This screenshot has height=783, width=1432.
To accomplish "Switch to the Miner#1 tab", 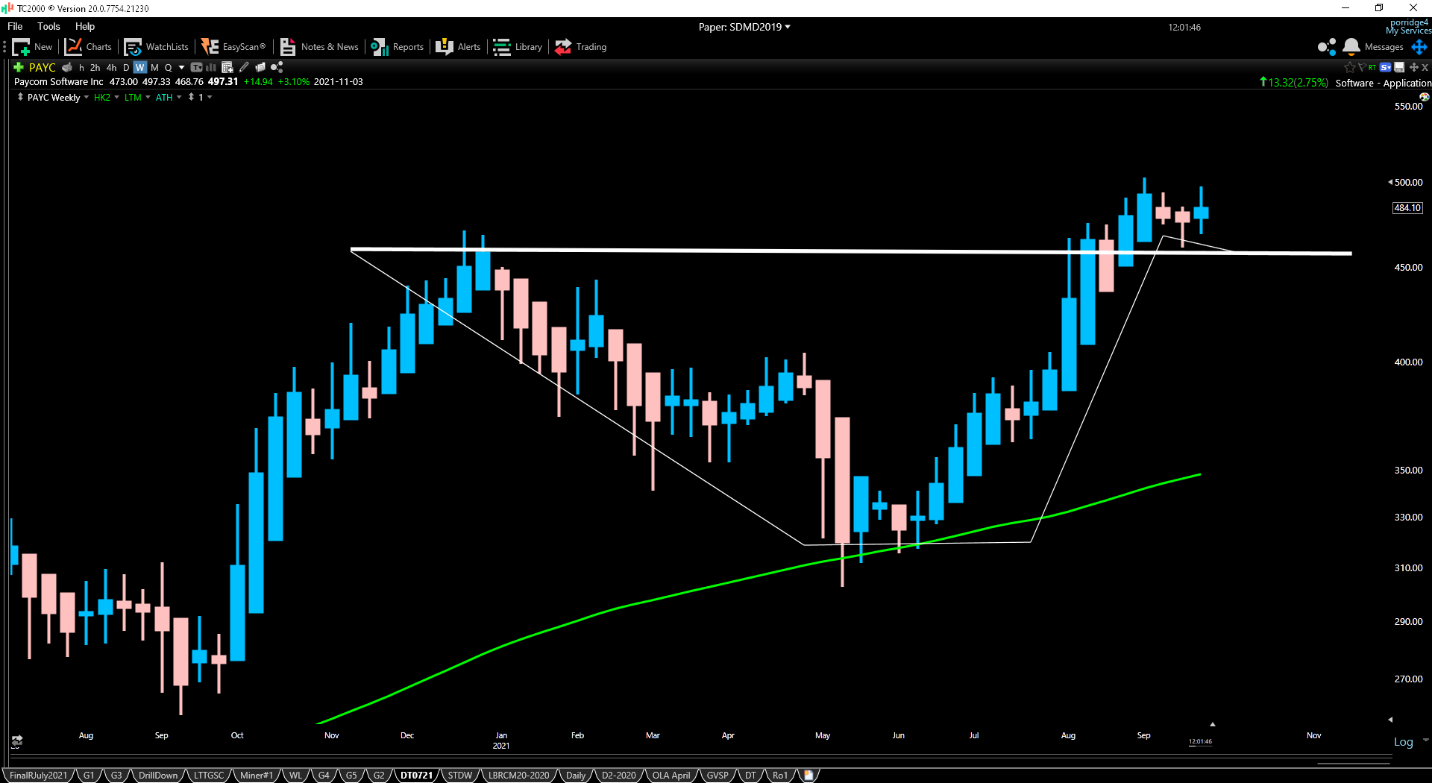I will (258, 775).
